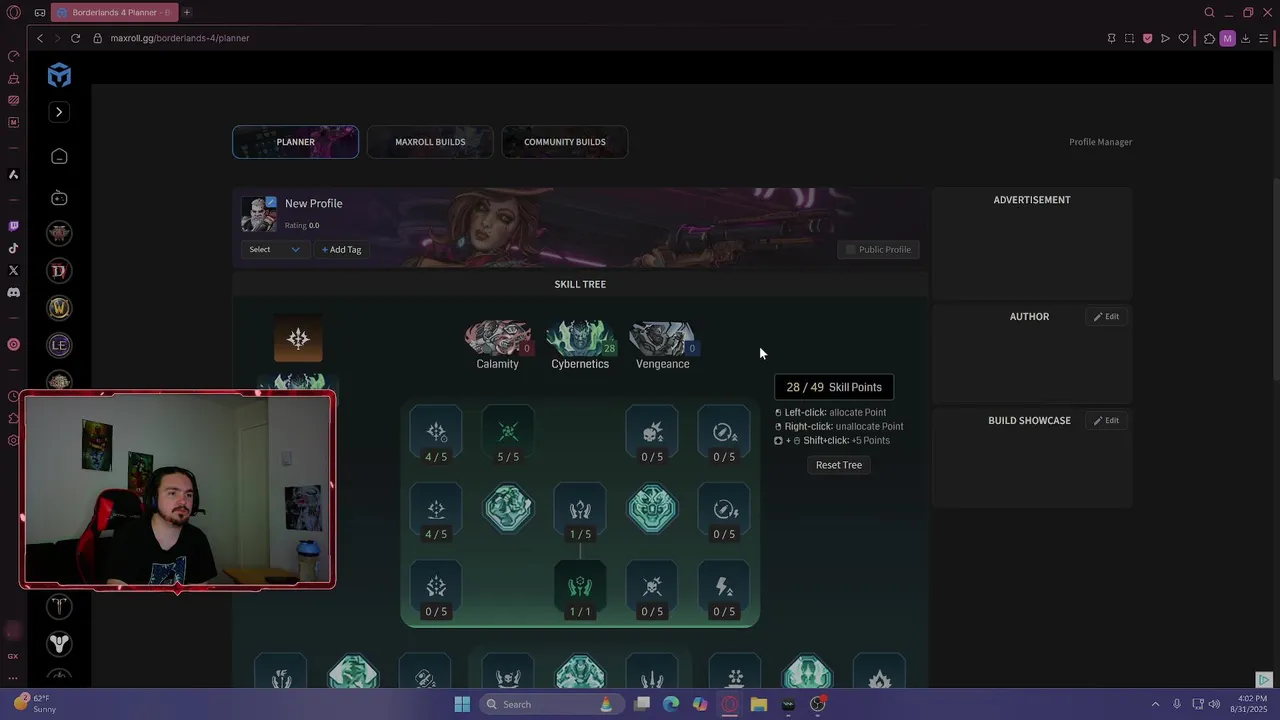Open the Maxroll home icon in sidebar
The height and width of the screenshot is (720, 1280).
tap(59, 156)
